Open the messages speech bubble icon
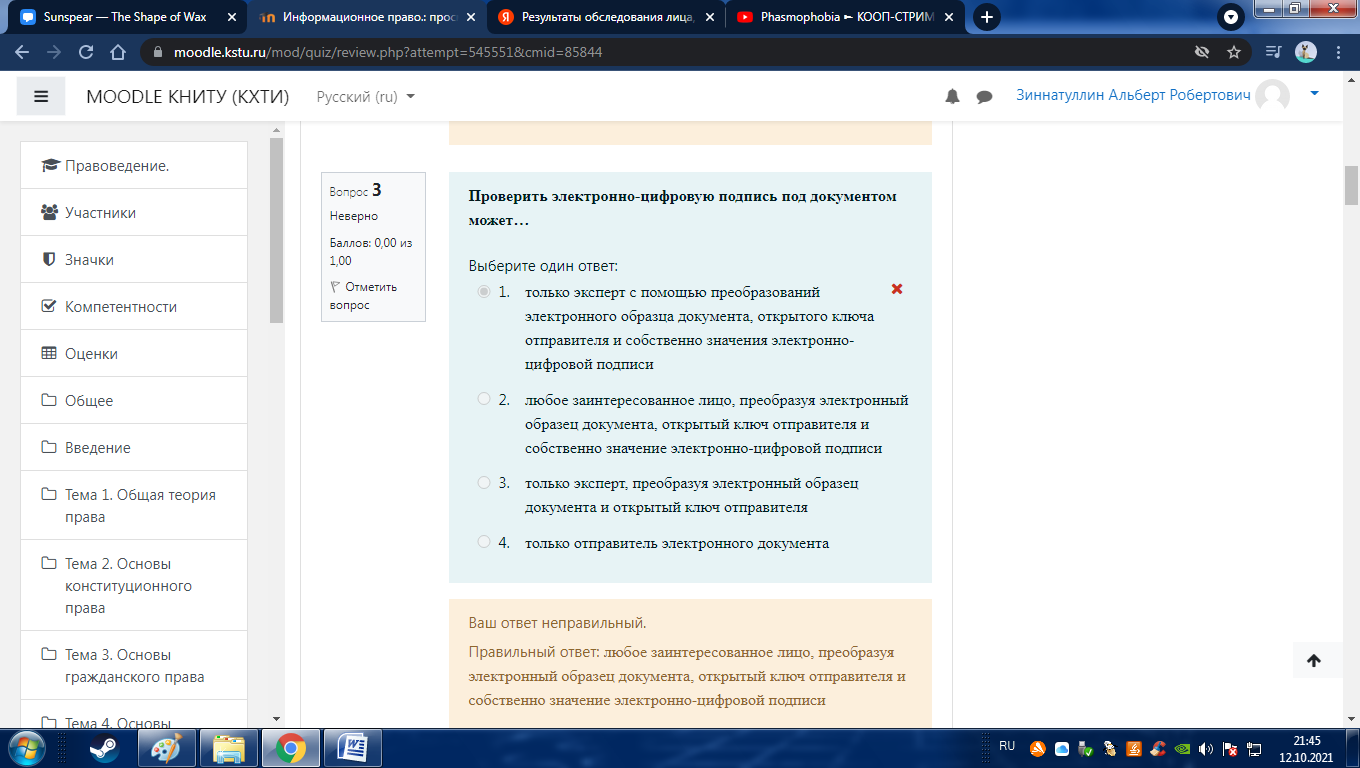 [984, 97]
